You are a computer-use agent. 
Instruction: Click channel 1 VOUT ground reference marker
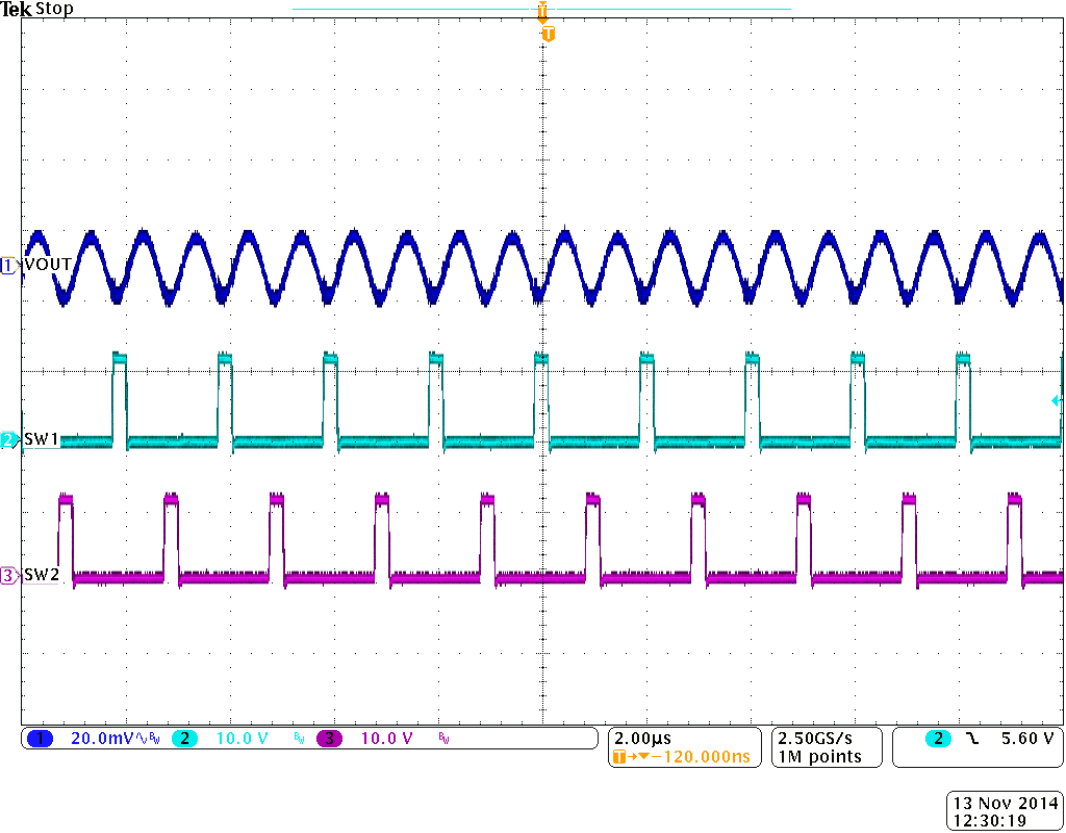coord(9,266)
